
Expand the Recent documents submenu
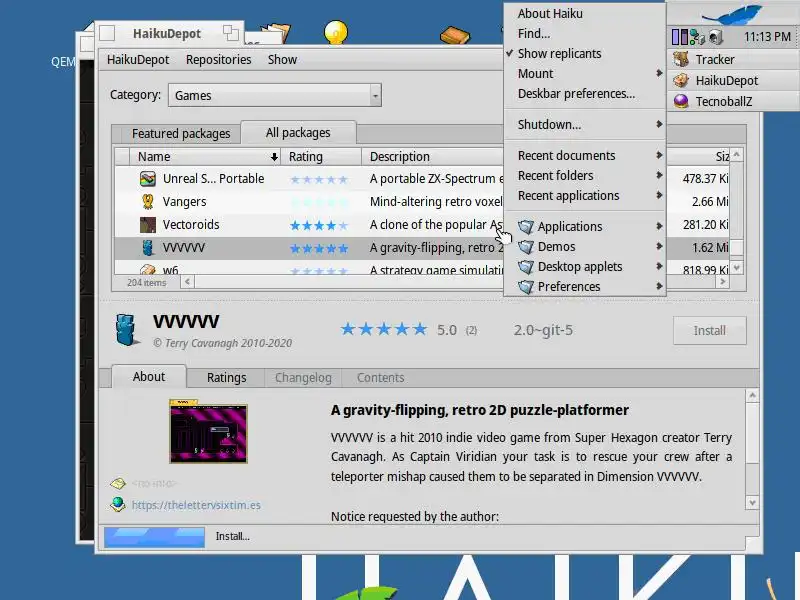[x=585, y=156]
